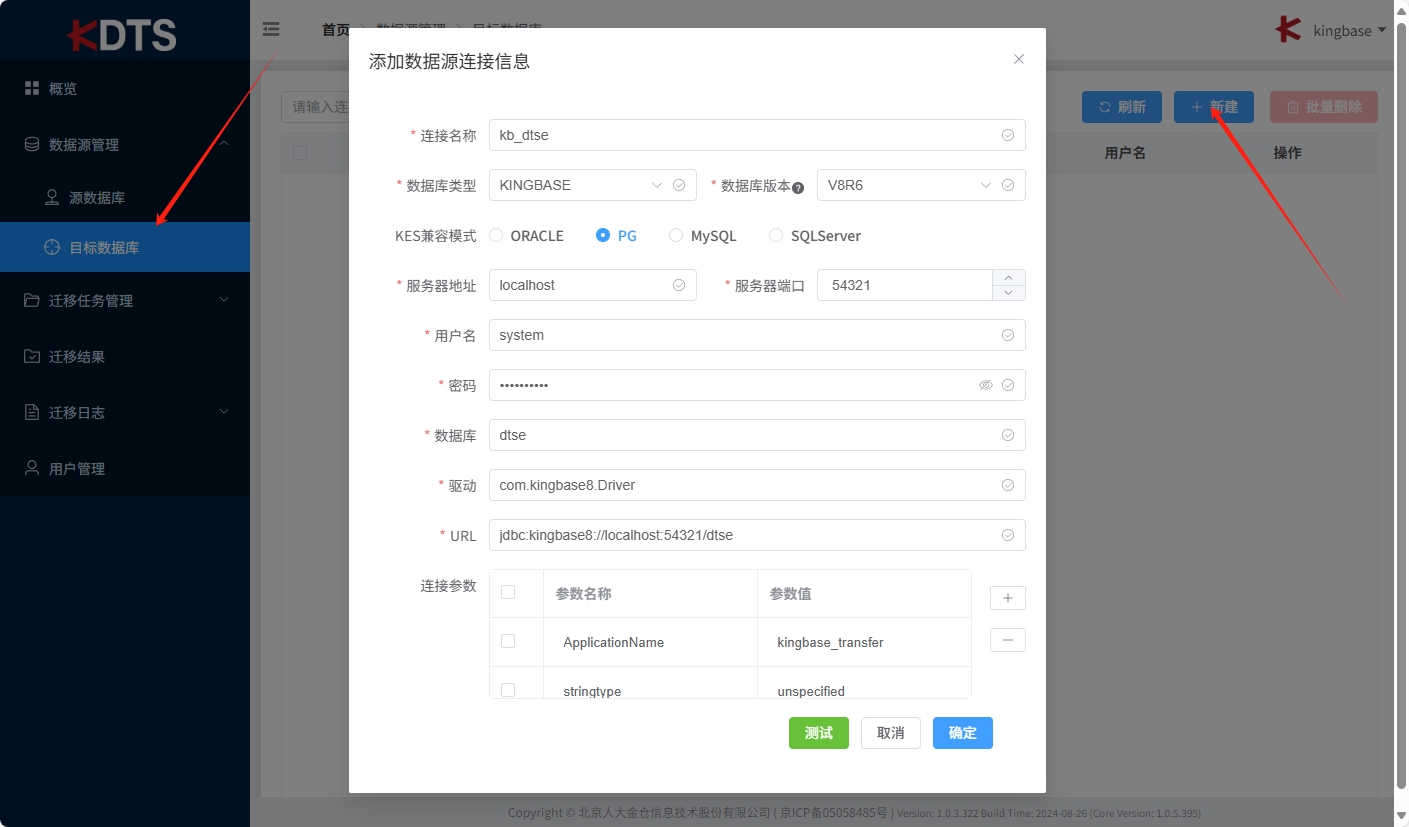
Task: Check the select-all checkbox in 连接参数 header
Action: coord(508,592)
